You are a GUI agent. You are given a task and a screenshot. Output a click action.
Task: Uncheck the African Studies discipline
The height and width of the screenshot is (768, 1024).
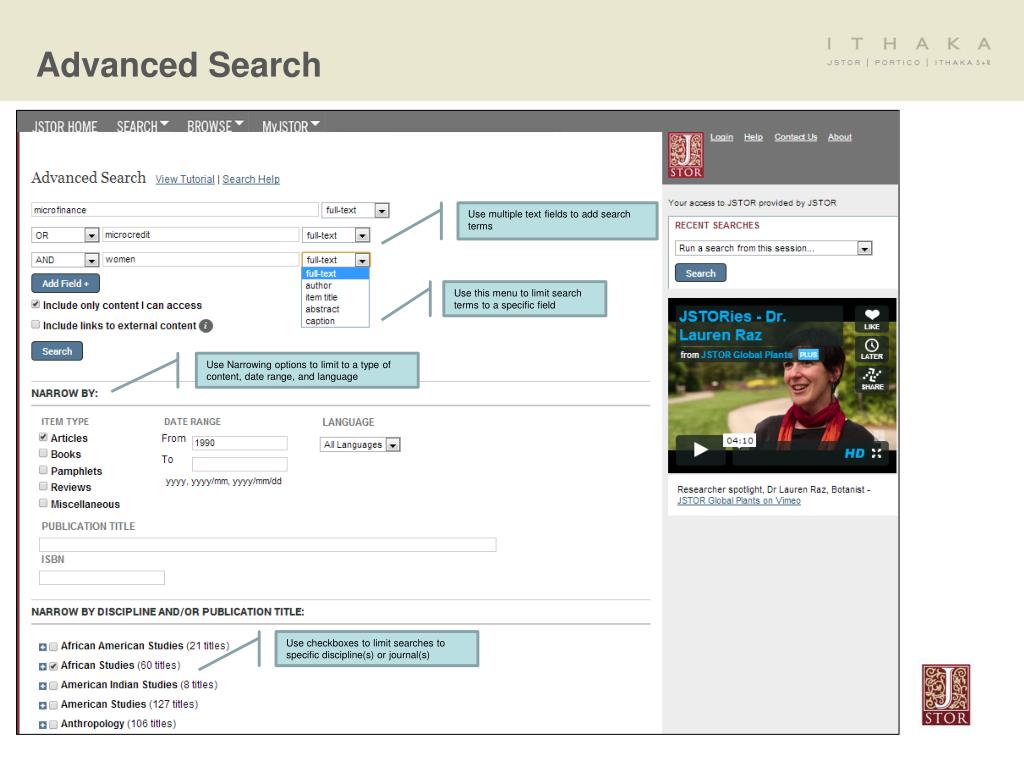pos(54,666)
